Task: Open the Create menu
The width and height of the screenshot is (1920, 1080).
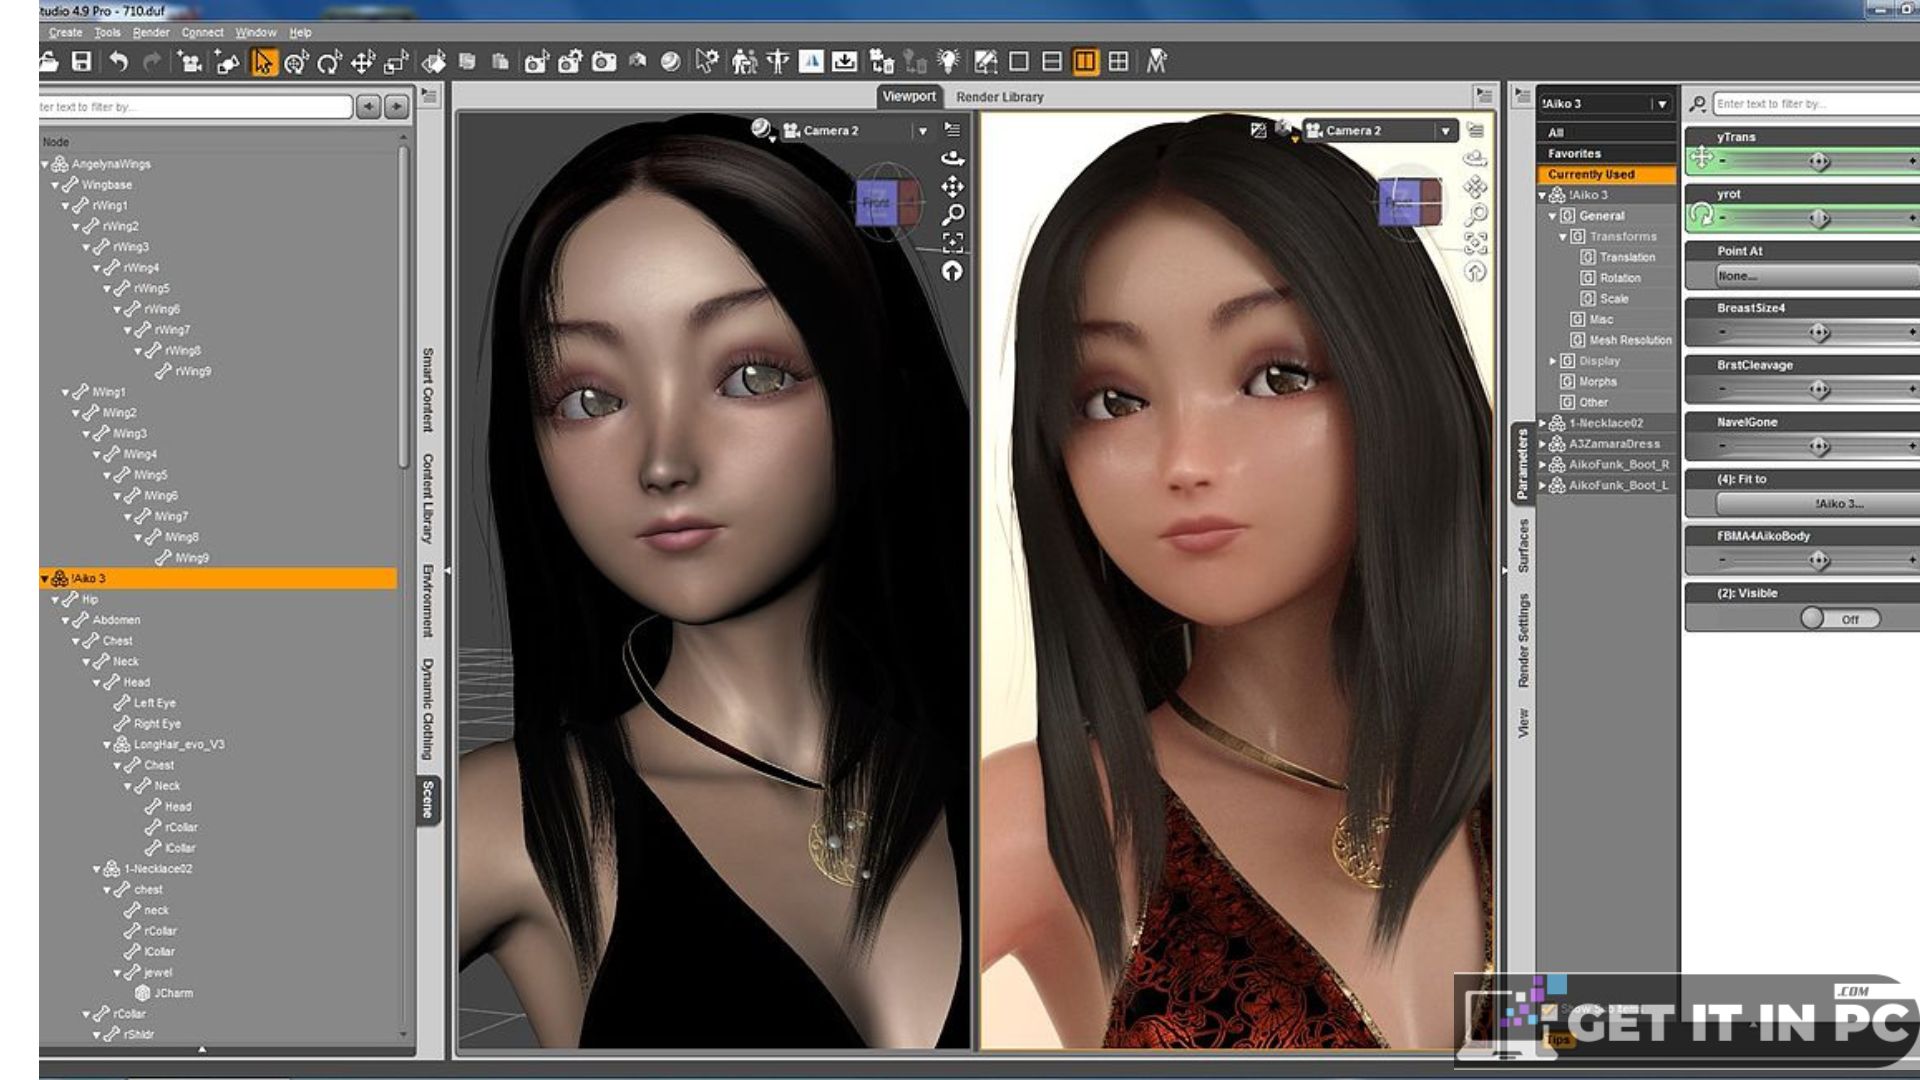Action: tap(65, 32)
